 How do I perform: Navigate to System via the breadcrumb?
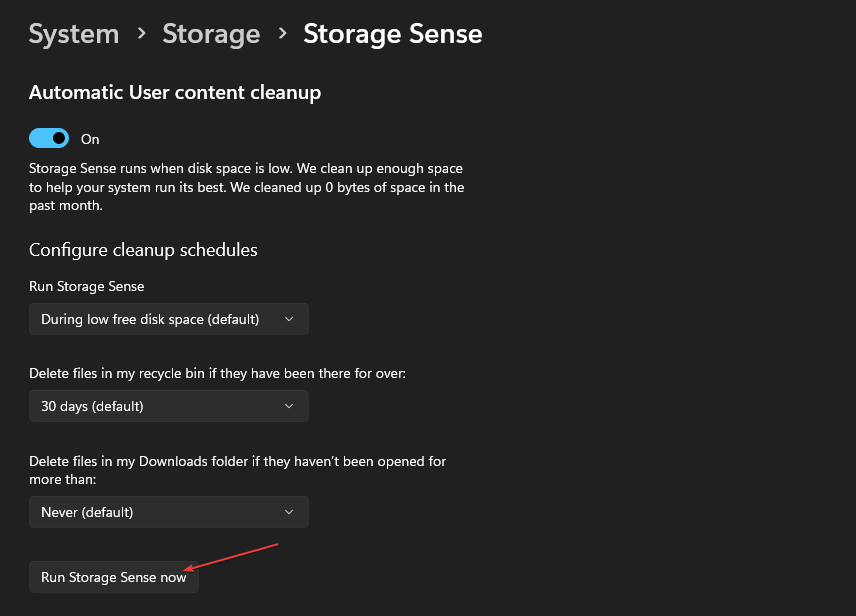click(x=74, y=33)
